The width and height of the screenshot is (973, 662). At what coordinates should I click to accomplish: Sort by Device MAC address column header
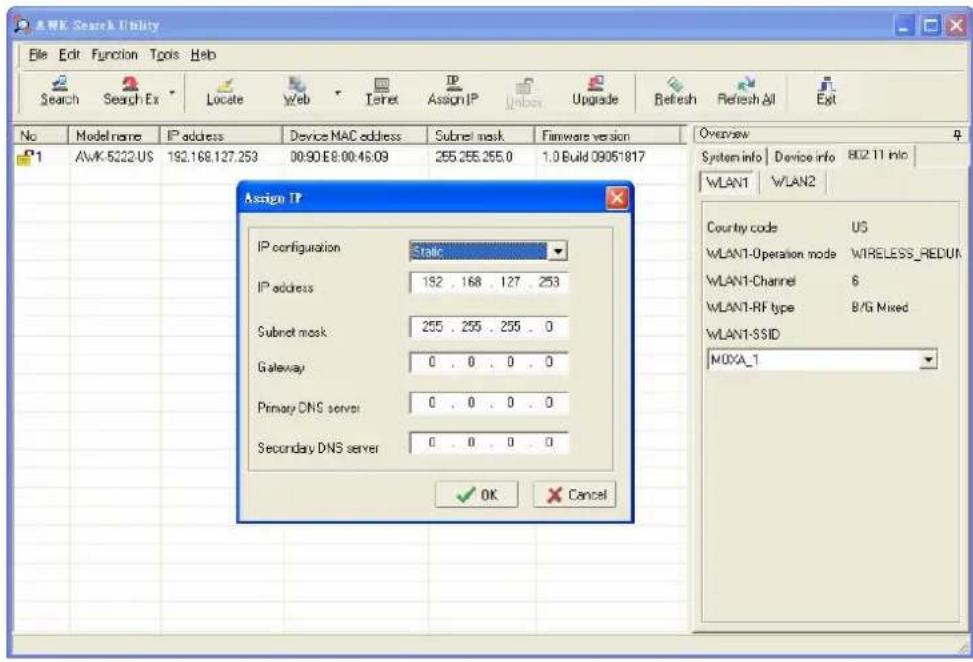coord(355,135)
